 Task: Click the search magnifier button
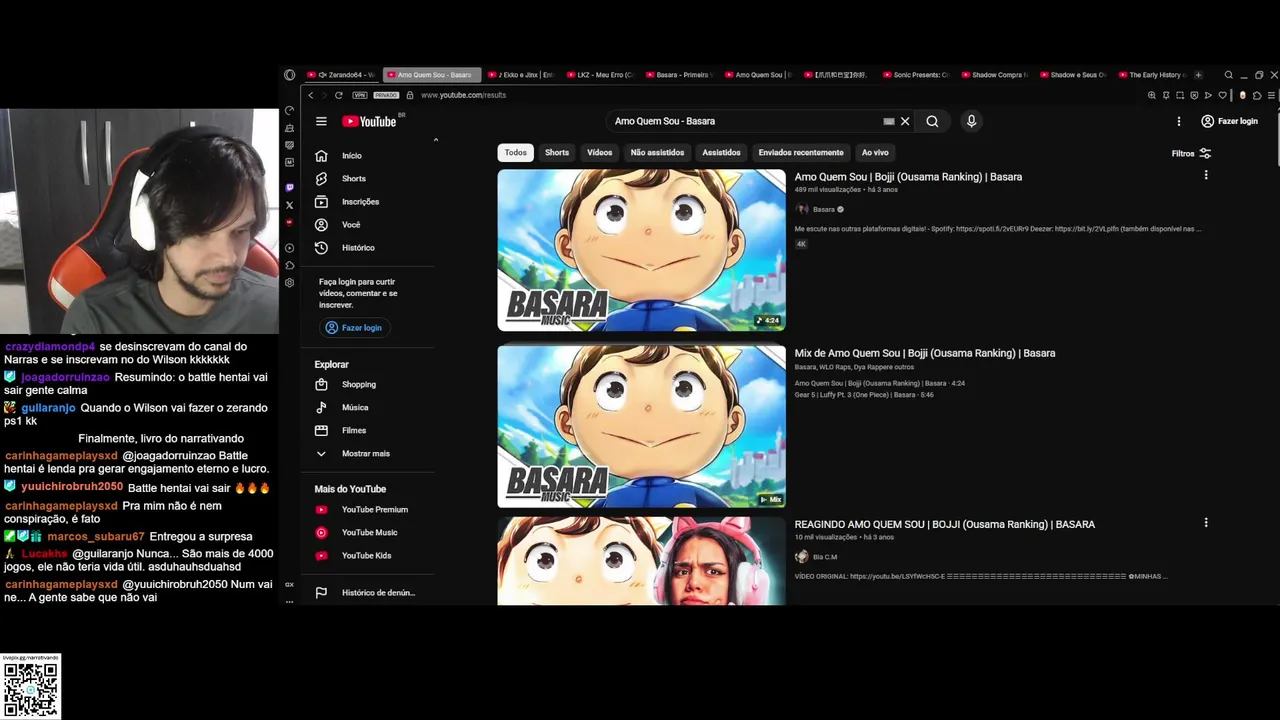click(x=932, y=121)
